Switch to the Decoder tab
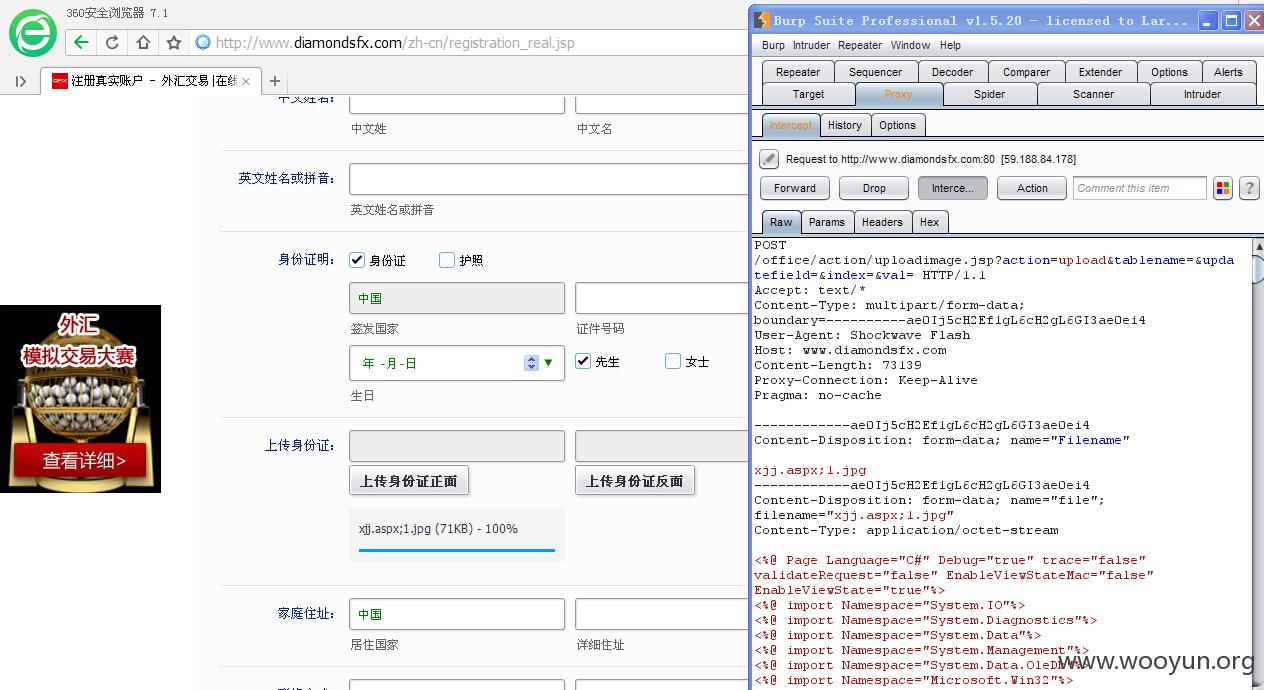 click(952, 72)
